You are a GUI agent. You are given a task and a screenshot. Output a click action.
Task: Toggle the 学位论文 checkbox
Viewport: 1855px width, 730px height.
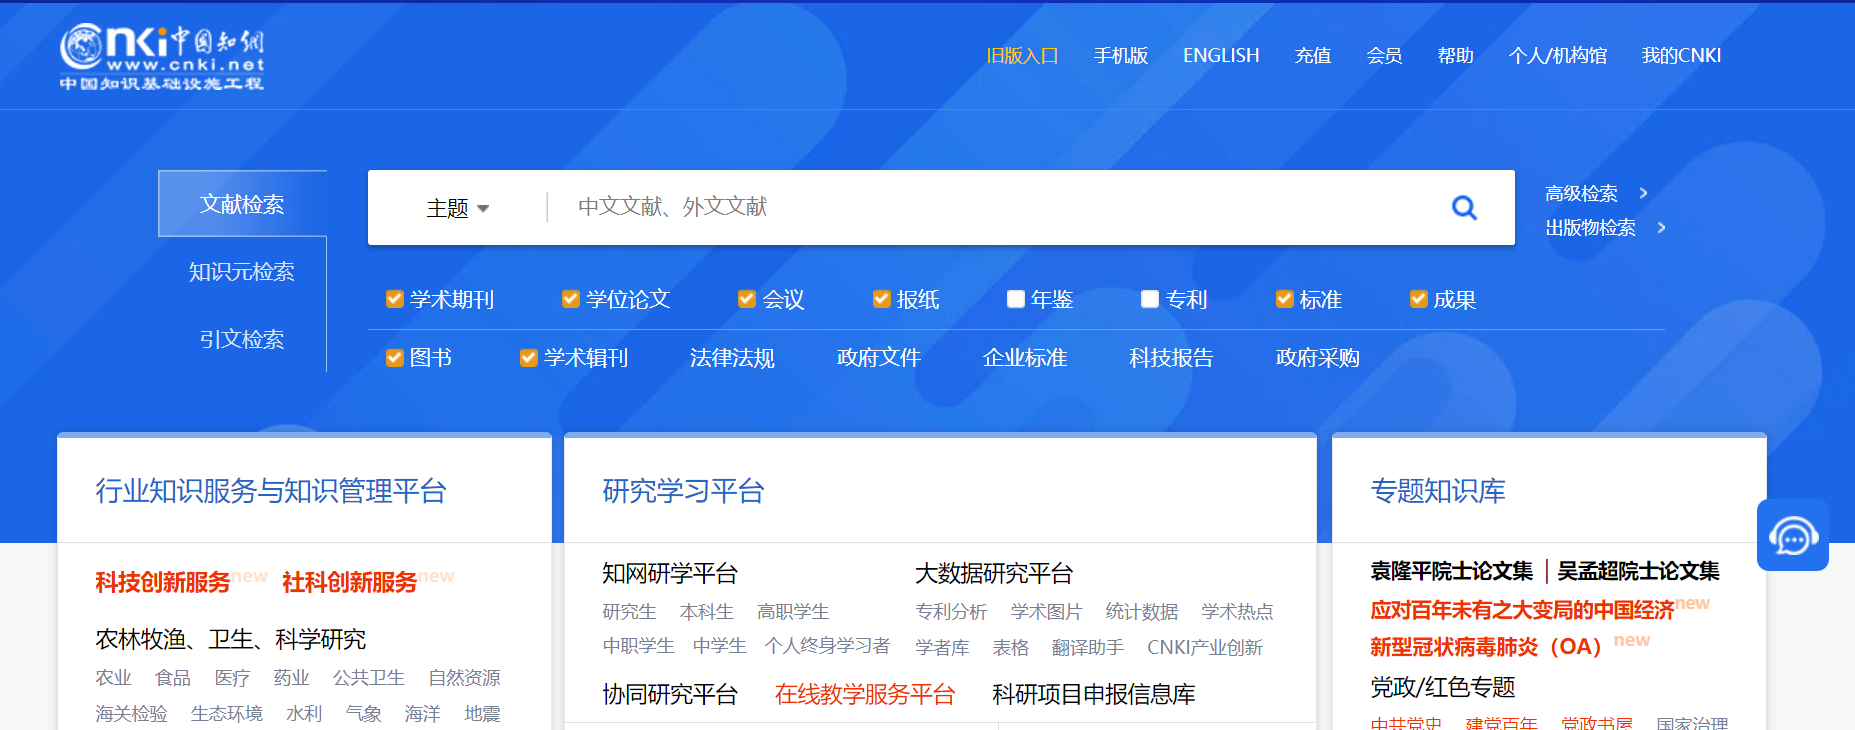571,299
